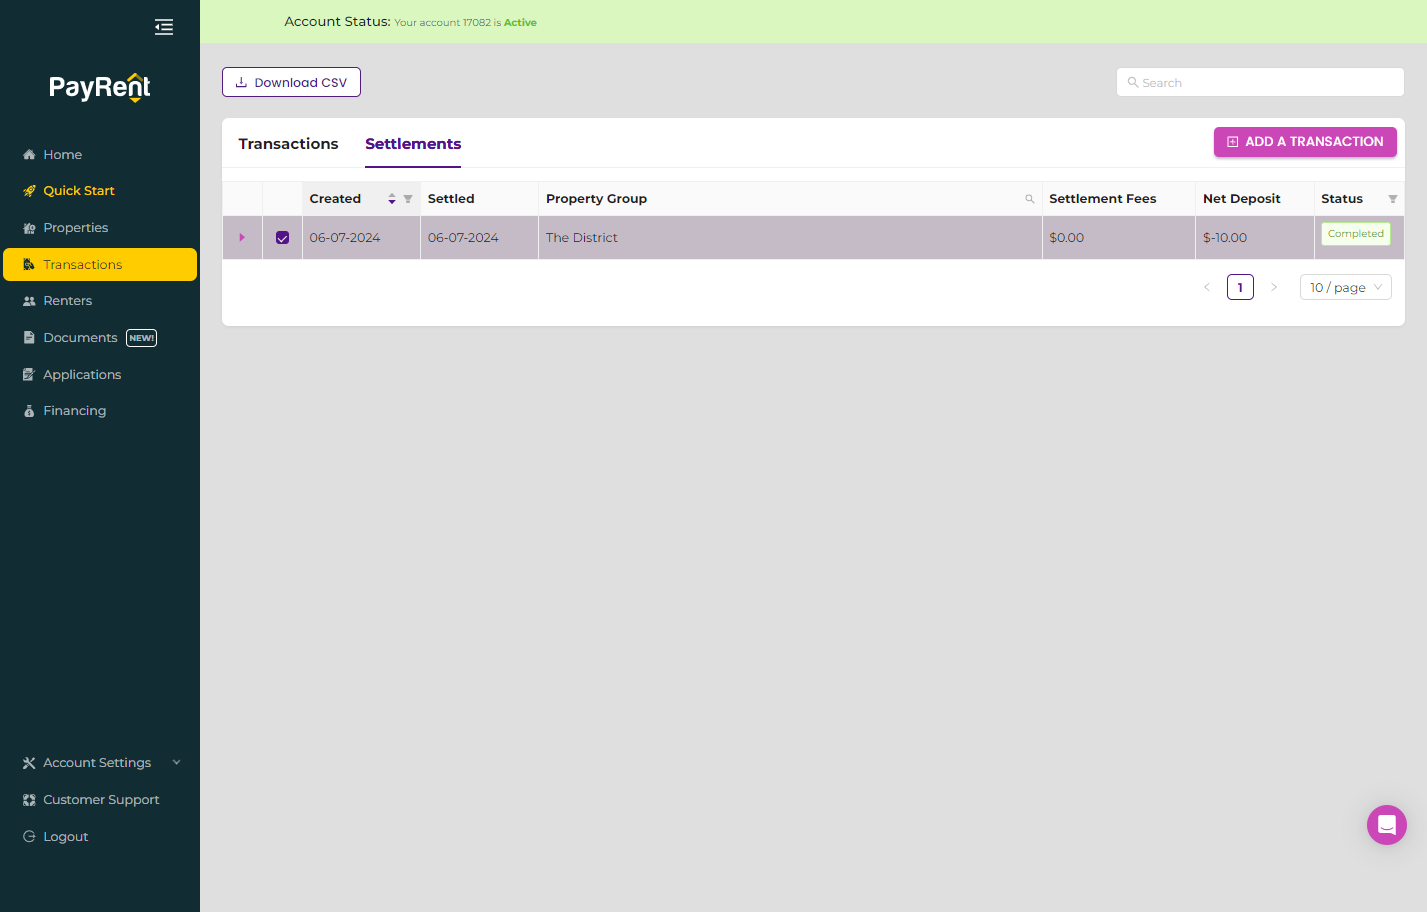The width and height of the screenshot is (1427, 912).
Task: Select Transactions in the sidebar
Action: tap(100, 265)
